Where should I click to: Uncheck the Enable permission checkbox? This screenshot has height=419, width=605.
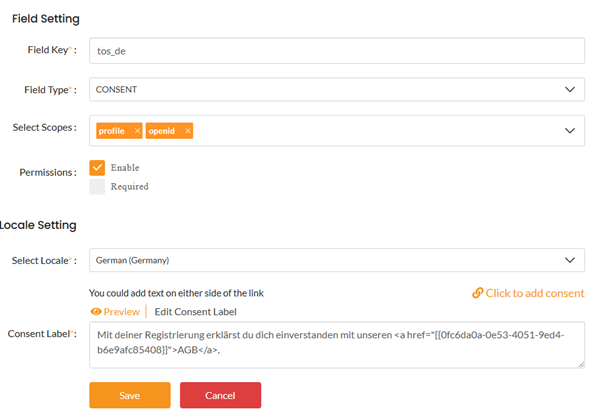point(97,167)
